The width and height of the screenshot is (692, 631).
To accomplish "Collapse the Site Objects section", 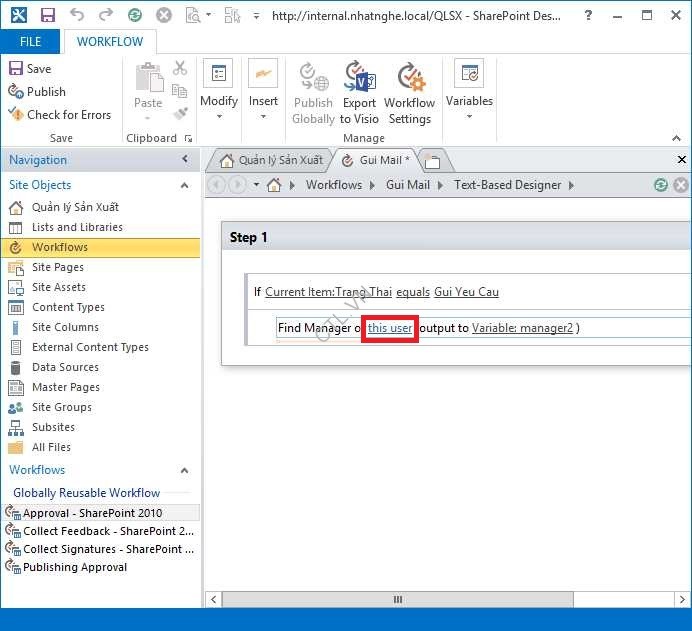I will click(184, 185).
